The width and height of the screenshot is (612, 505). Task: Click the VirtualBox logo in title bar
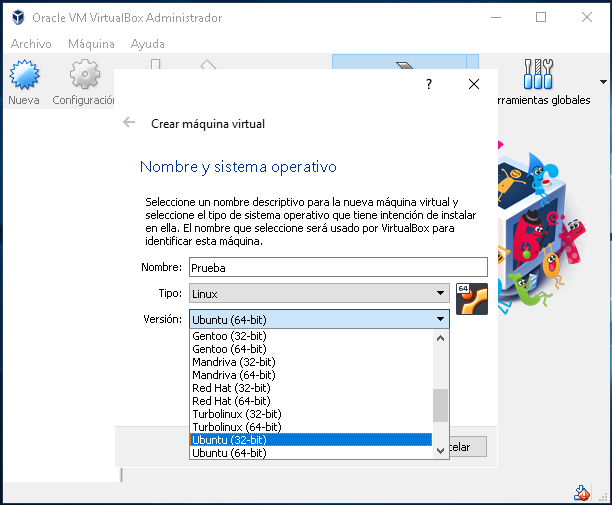[x=18, y=18]
